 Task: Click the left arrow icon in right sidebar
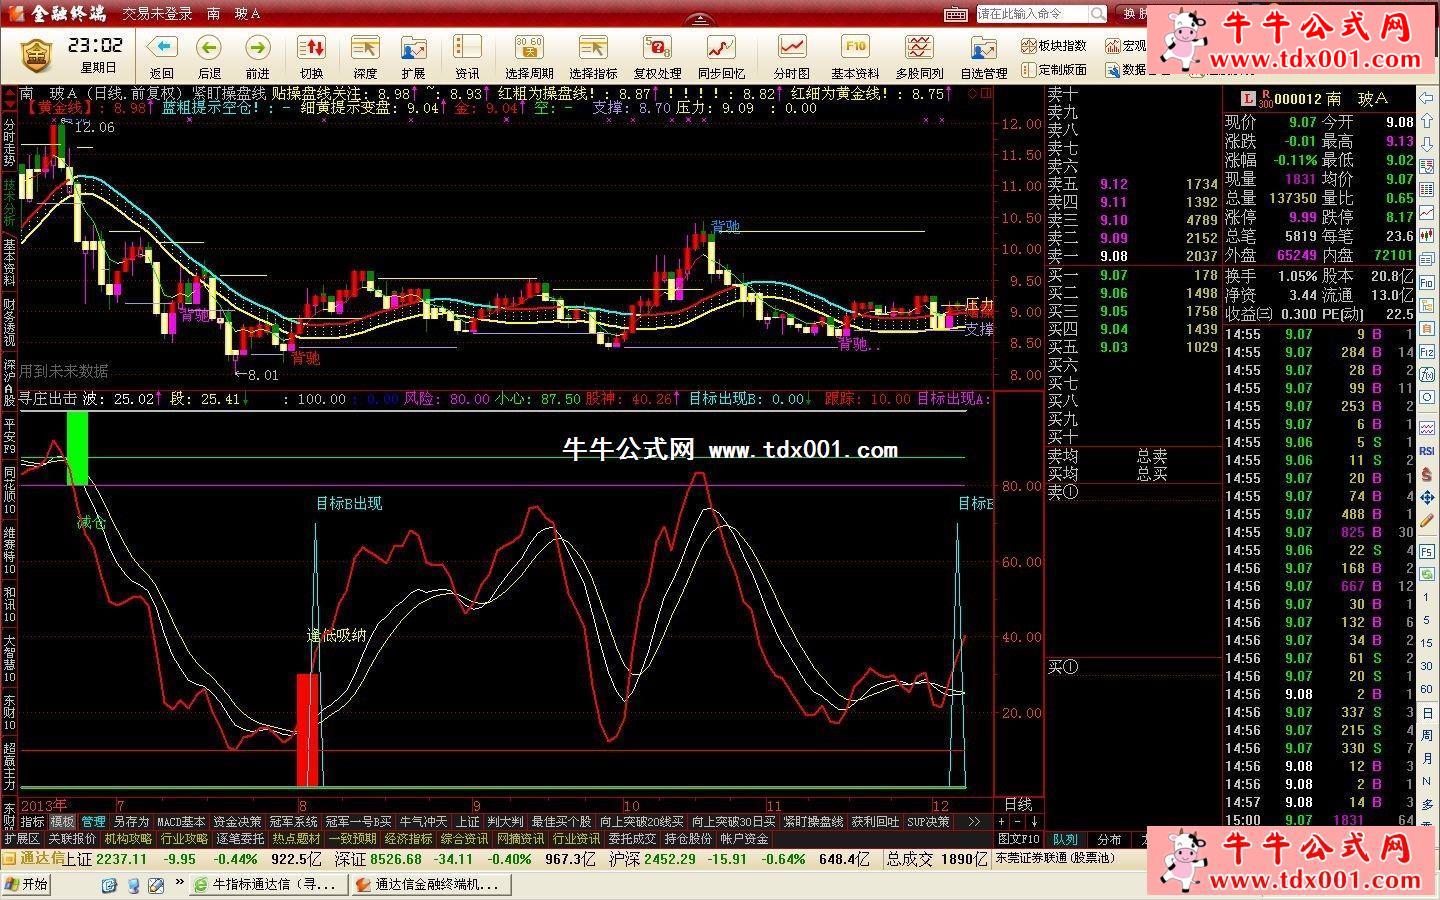pos(1426,99)
